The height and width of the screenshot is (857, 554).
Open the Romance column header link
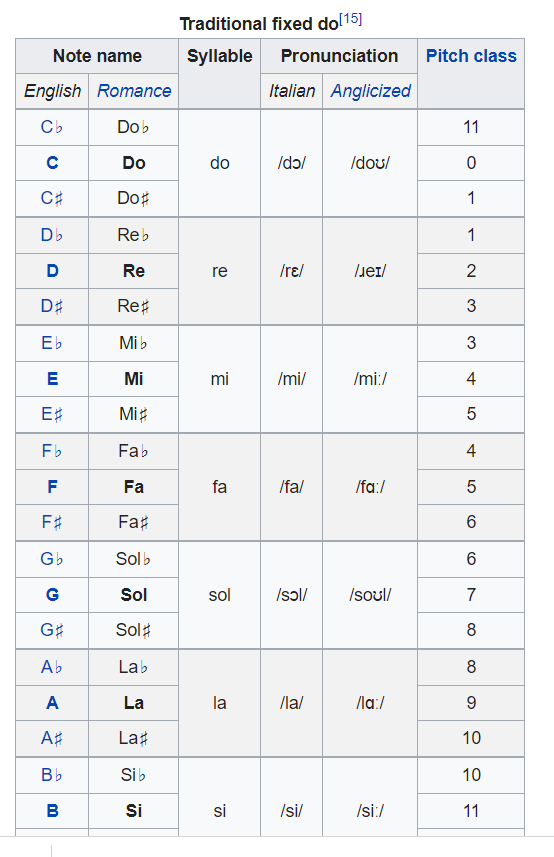pos(134,91)
